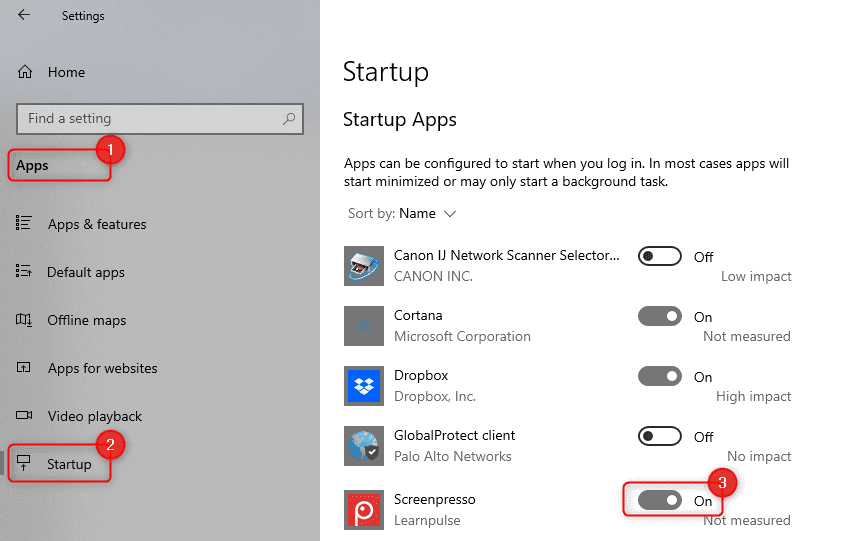Image resolution: width=860 pixels, height=541 pixels.
Task: Open Apps for websites section
Action: point(102,368)
